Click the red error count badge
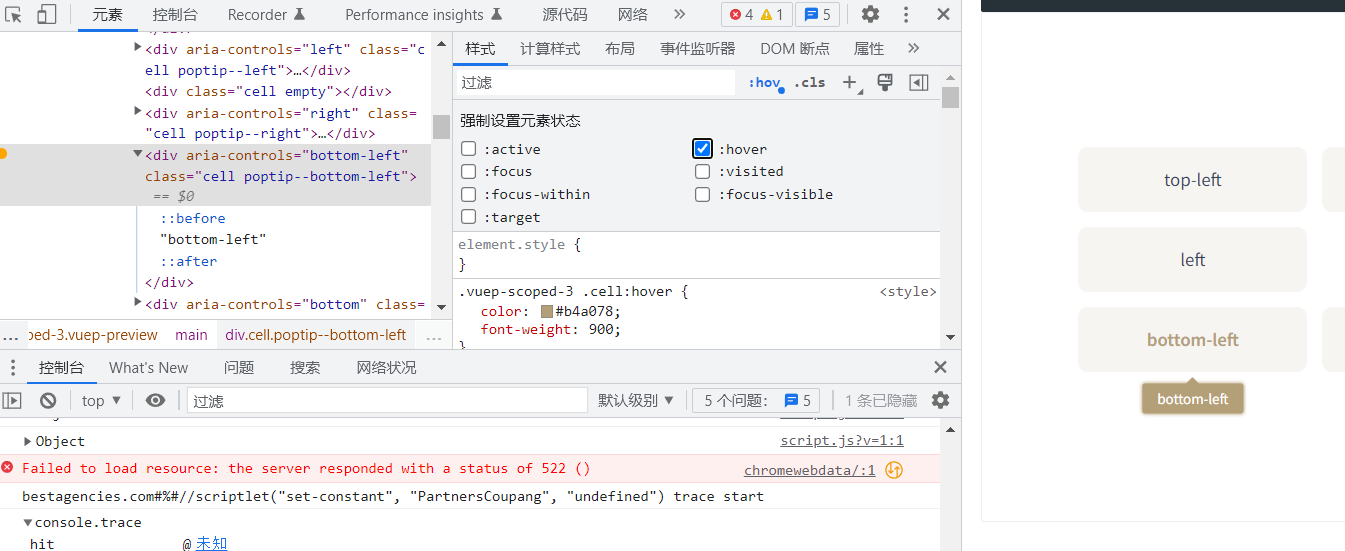The width and height of the screenshot is (1345, 551). point(741,15)
